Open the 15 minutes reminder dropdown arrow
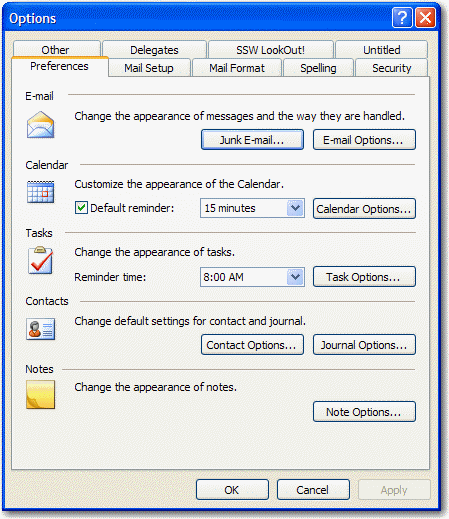This screenshot has width=449, height=519. [295, 208]
